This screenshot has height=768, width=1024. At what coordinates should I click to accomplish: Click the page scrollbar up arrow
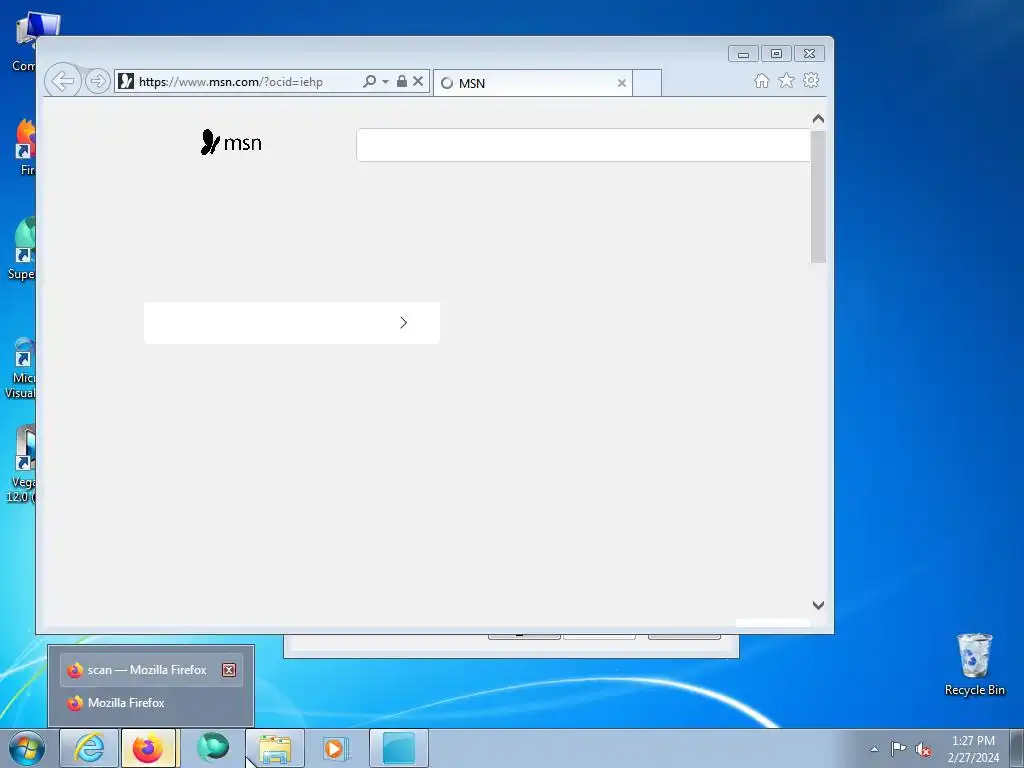point(818,119)
